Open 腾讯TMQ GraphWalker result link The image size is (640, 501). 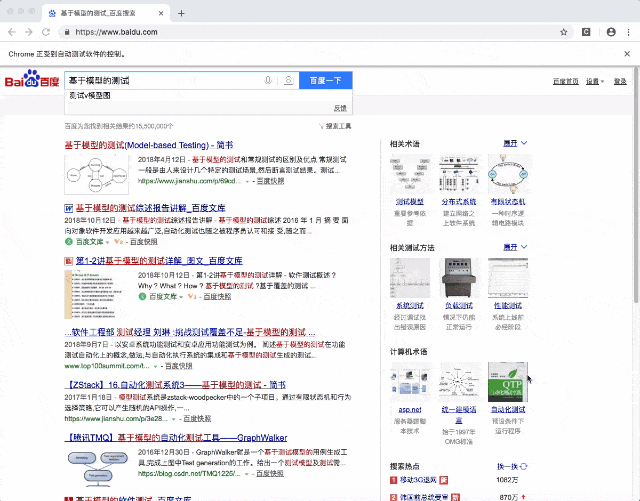[176, 438]
